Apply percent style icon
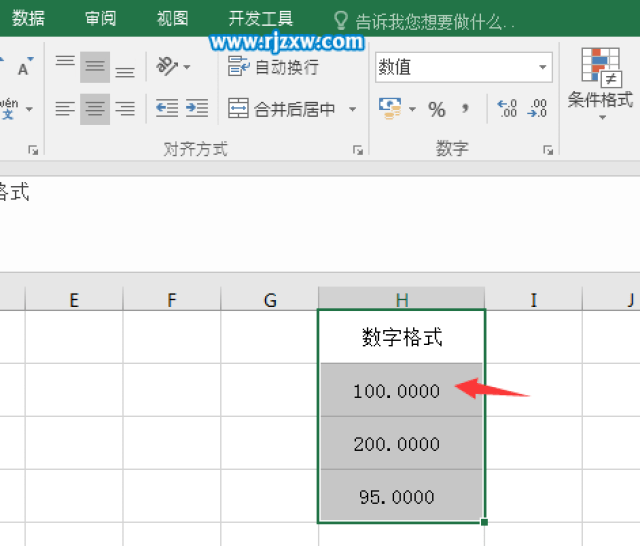The height and width of the screenshot is (546, 640). point(437,109)
